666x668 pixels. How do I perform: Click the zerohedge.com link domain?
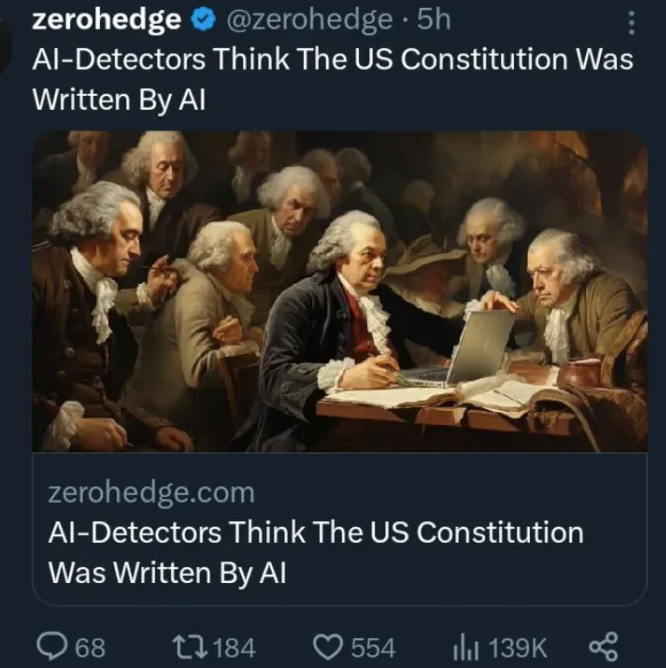point(151,492)
